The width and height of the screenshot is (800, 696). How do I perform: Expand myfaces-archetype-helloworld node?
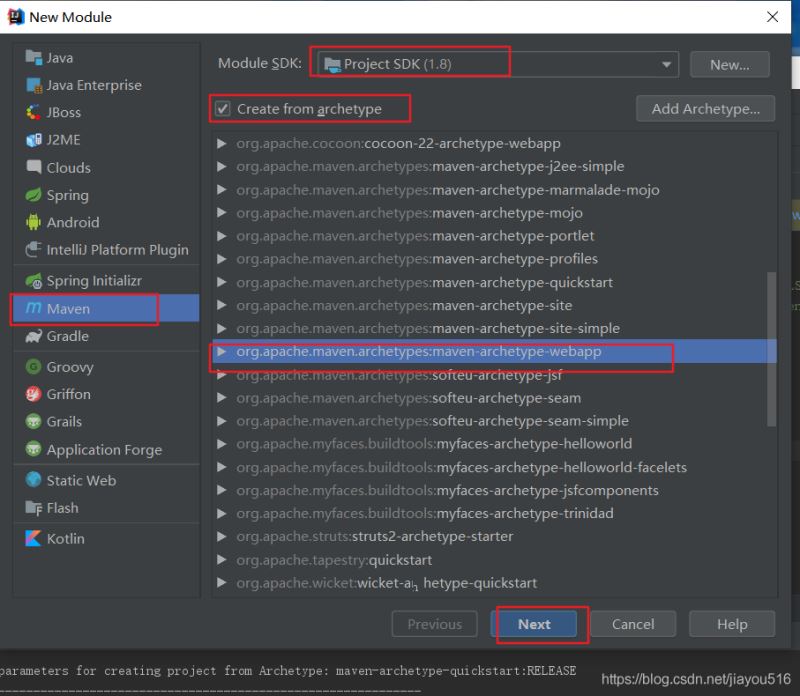coord(221,444)
